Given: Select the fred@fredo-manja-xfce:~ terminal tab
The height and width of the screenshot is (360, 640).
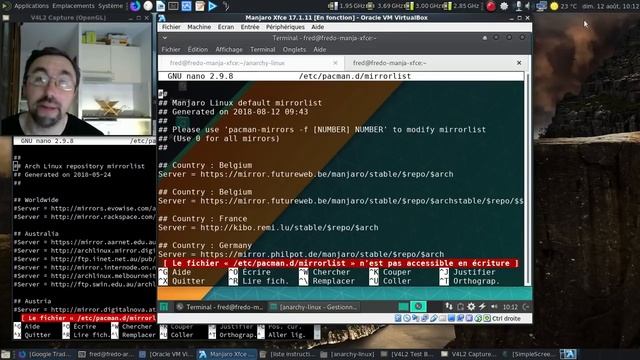Looking at the screenshot, I should [x=437, y=63].
